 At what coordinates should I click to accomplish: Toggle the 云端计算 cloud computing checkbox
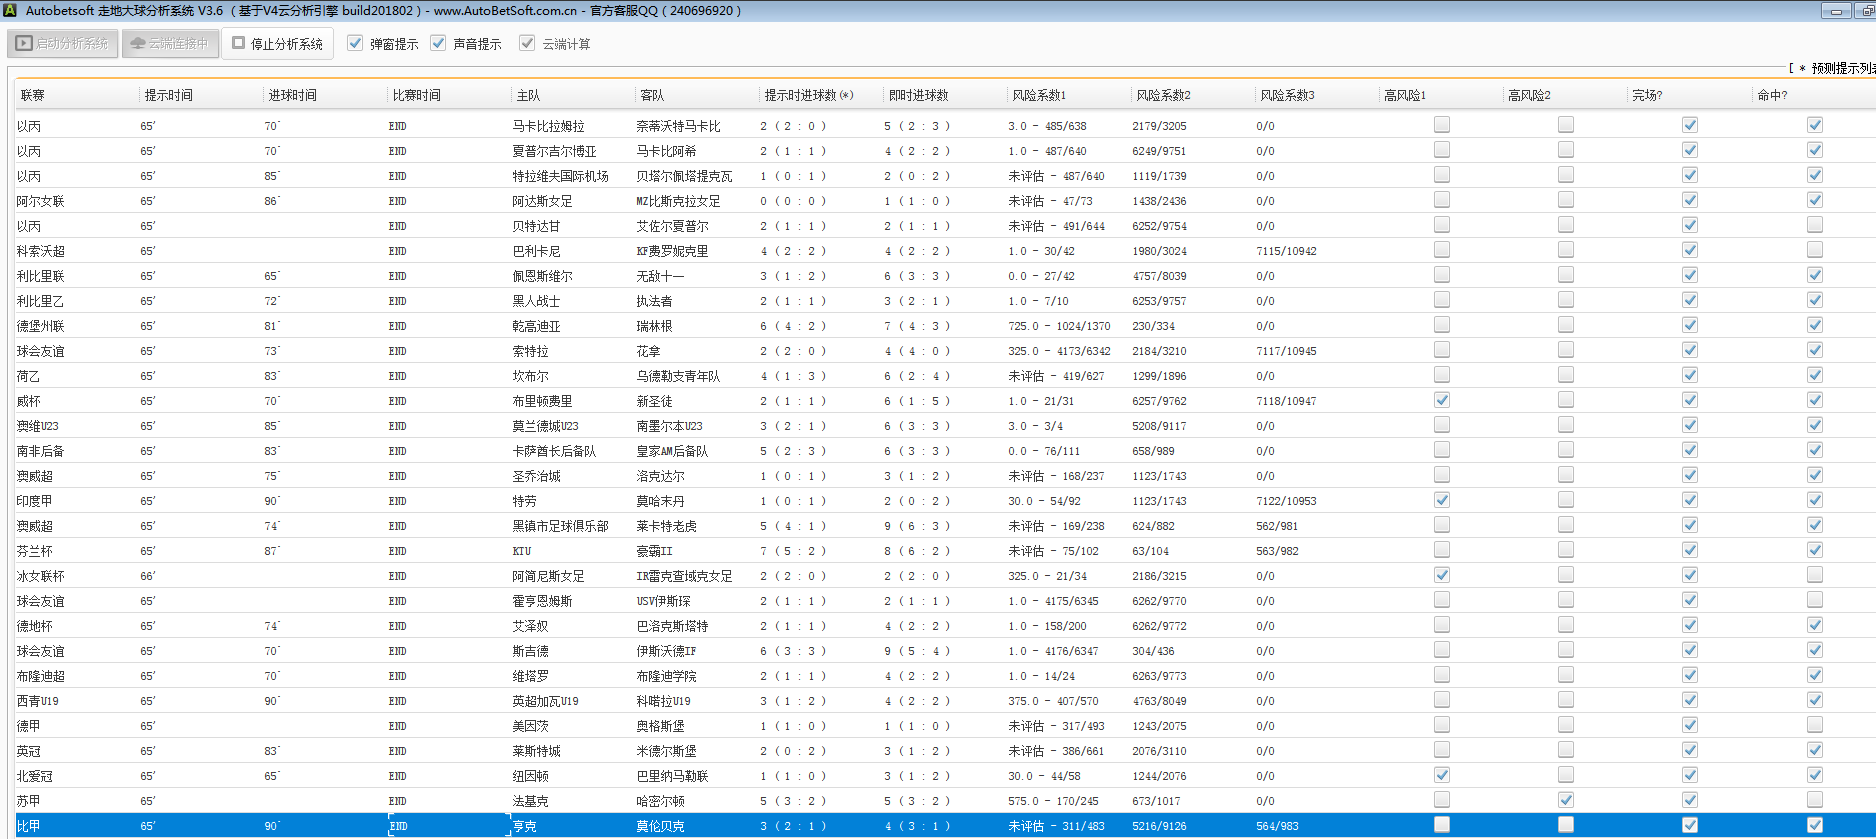tap(527, 43)
